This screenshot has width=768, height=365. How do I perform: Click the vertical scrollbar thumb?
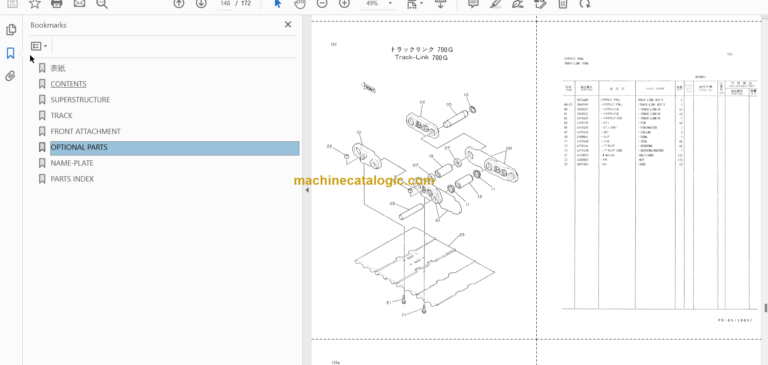(766, 308)
